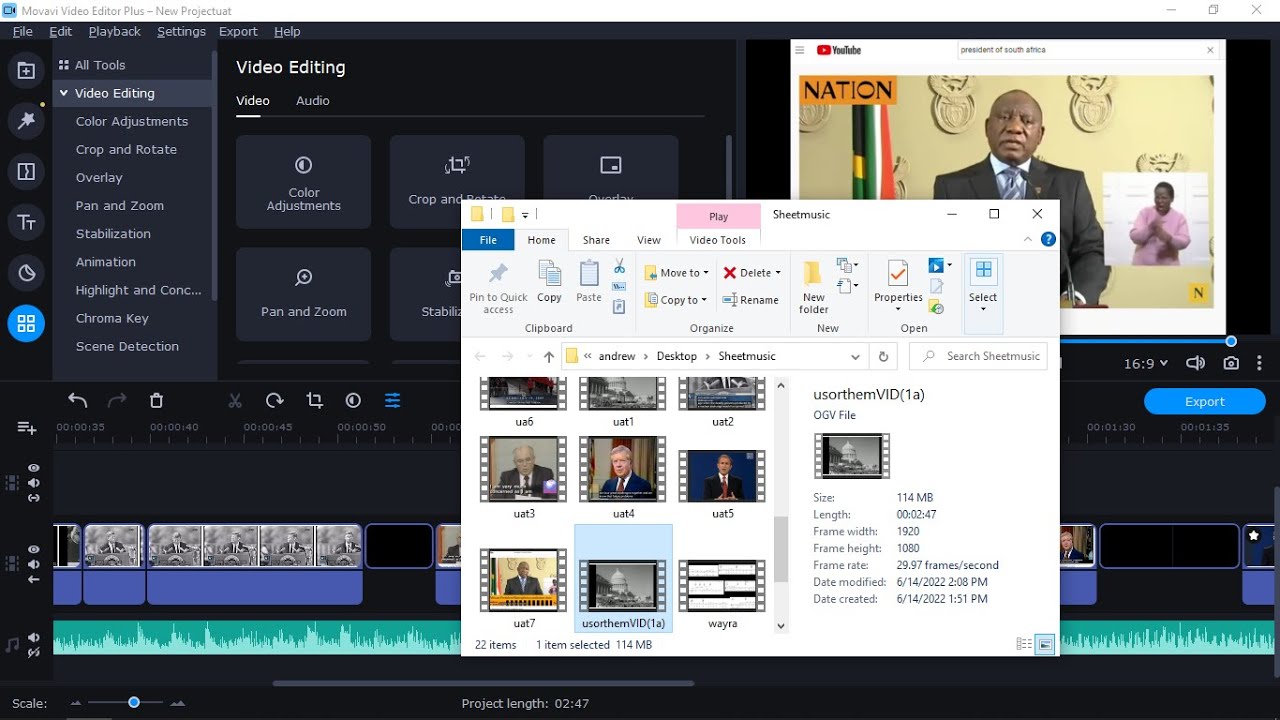This screenshot has width=1280, height=720.
Task: Take a snapshot of the preview
Action: (1231, 364)
